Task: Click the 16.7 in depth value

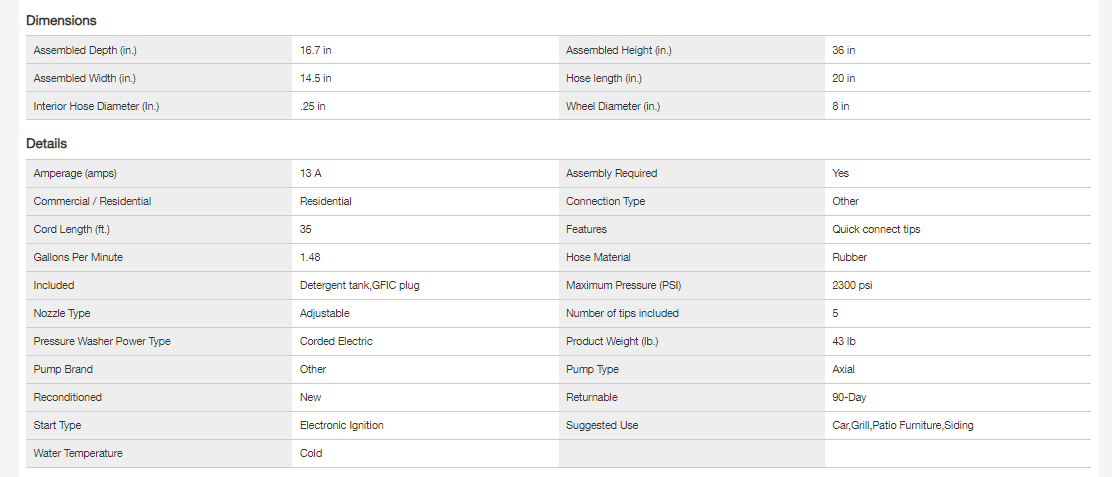Action: (316, 50)
